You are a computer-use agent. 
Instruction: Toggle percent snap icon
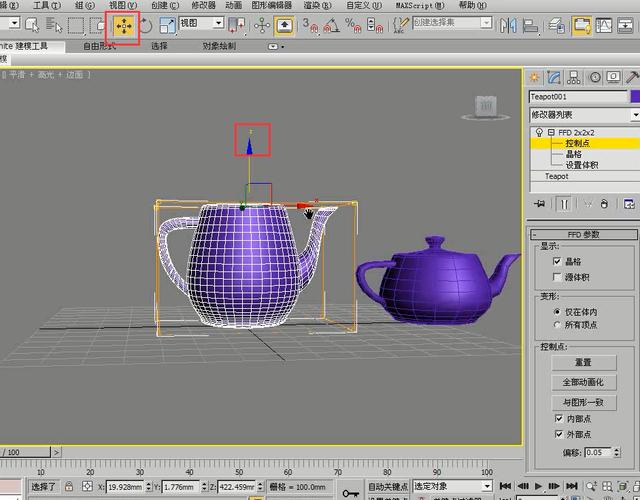click(x=353, y=25)
